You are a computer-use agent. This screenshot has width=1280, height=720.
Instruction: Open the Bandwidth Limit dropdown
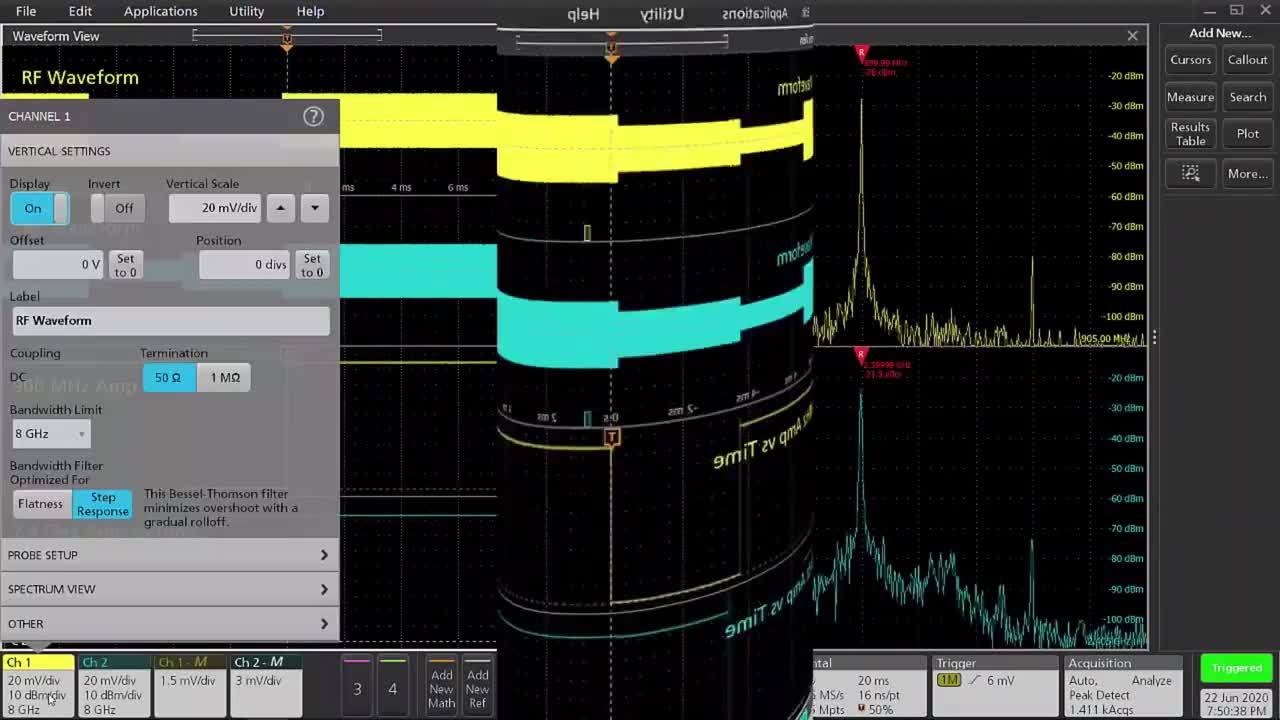pos(50,434)
